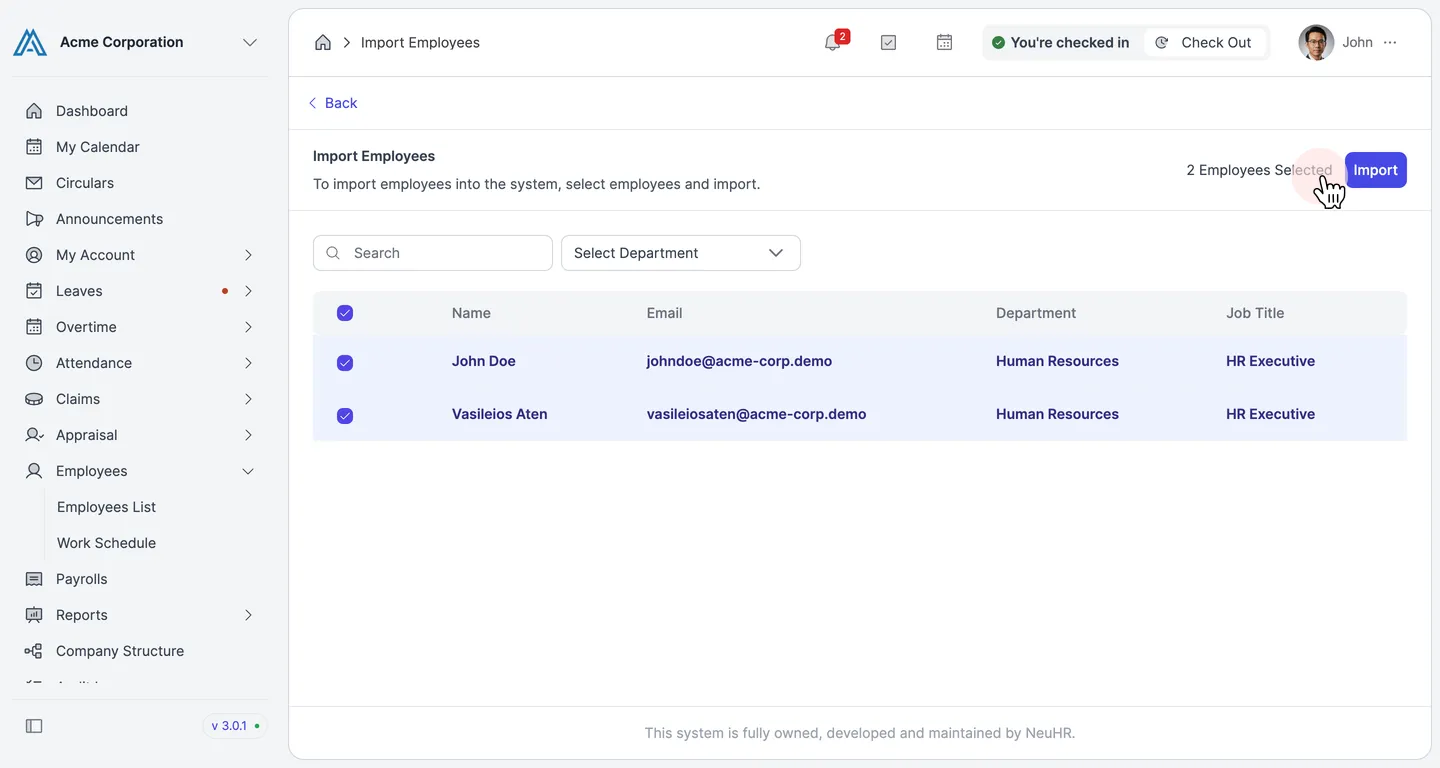Expand the Reports submenu chevron

pyautogui.click(x=248, y=615)
